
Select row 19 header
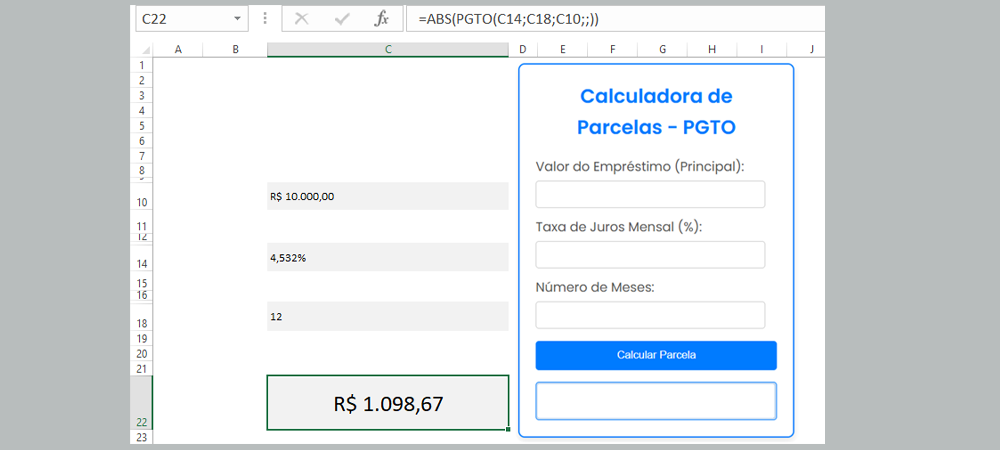point(142,338)
